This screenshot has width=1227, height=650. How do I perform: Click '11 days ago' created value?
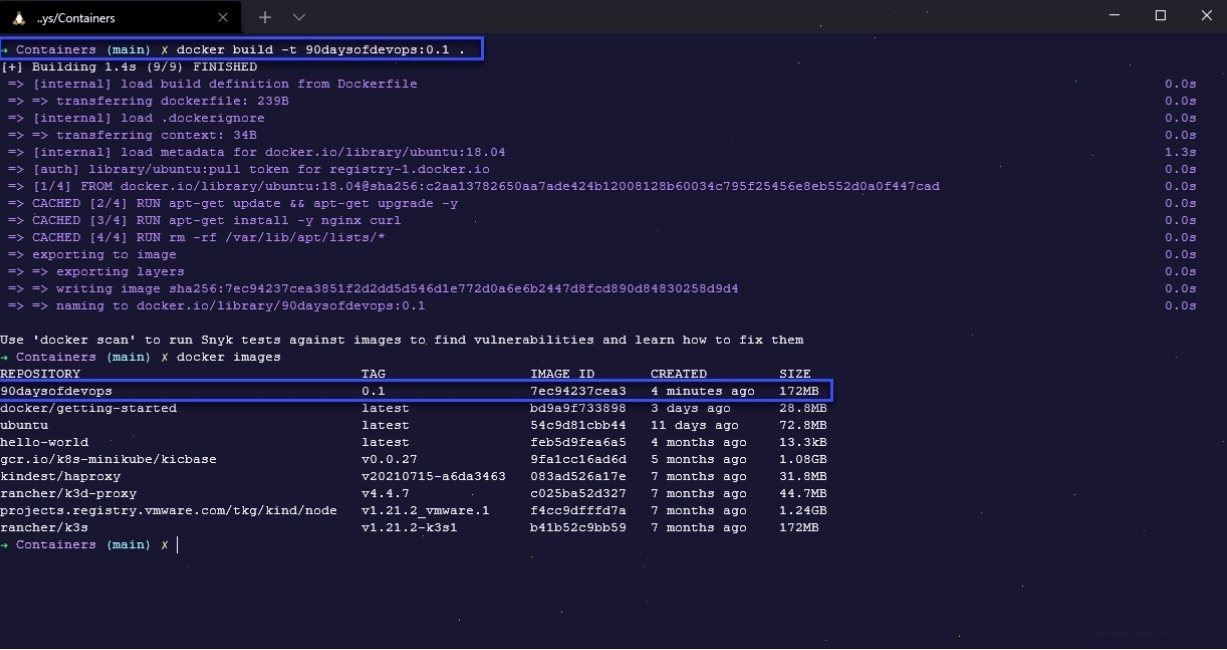click(695, 425)
